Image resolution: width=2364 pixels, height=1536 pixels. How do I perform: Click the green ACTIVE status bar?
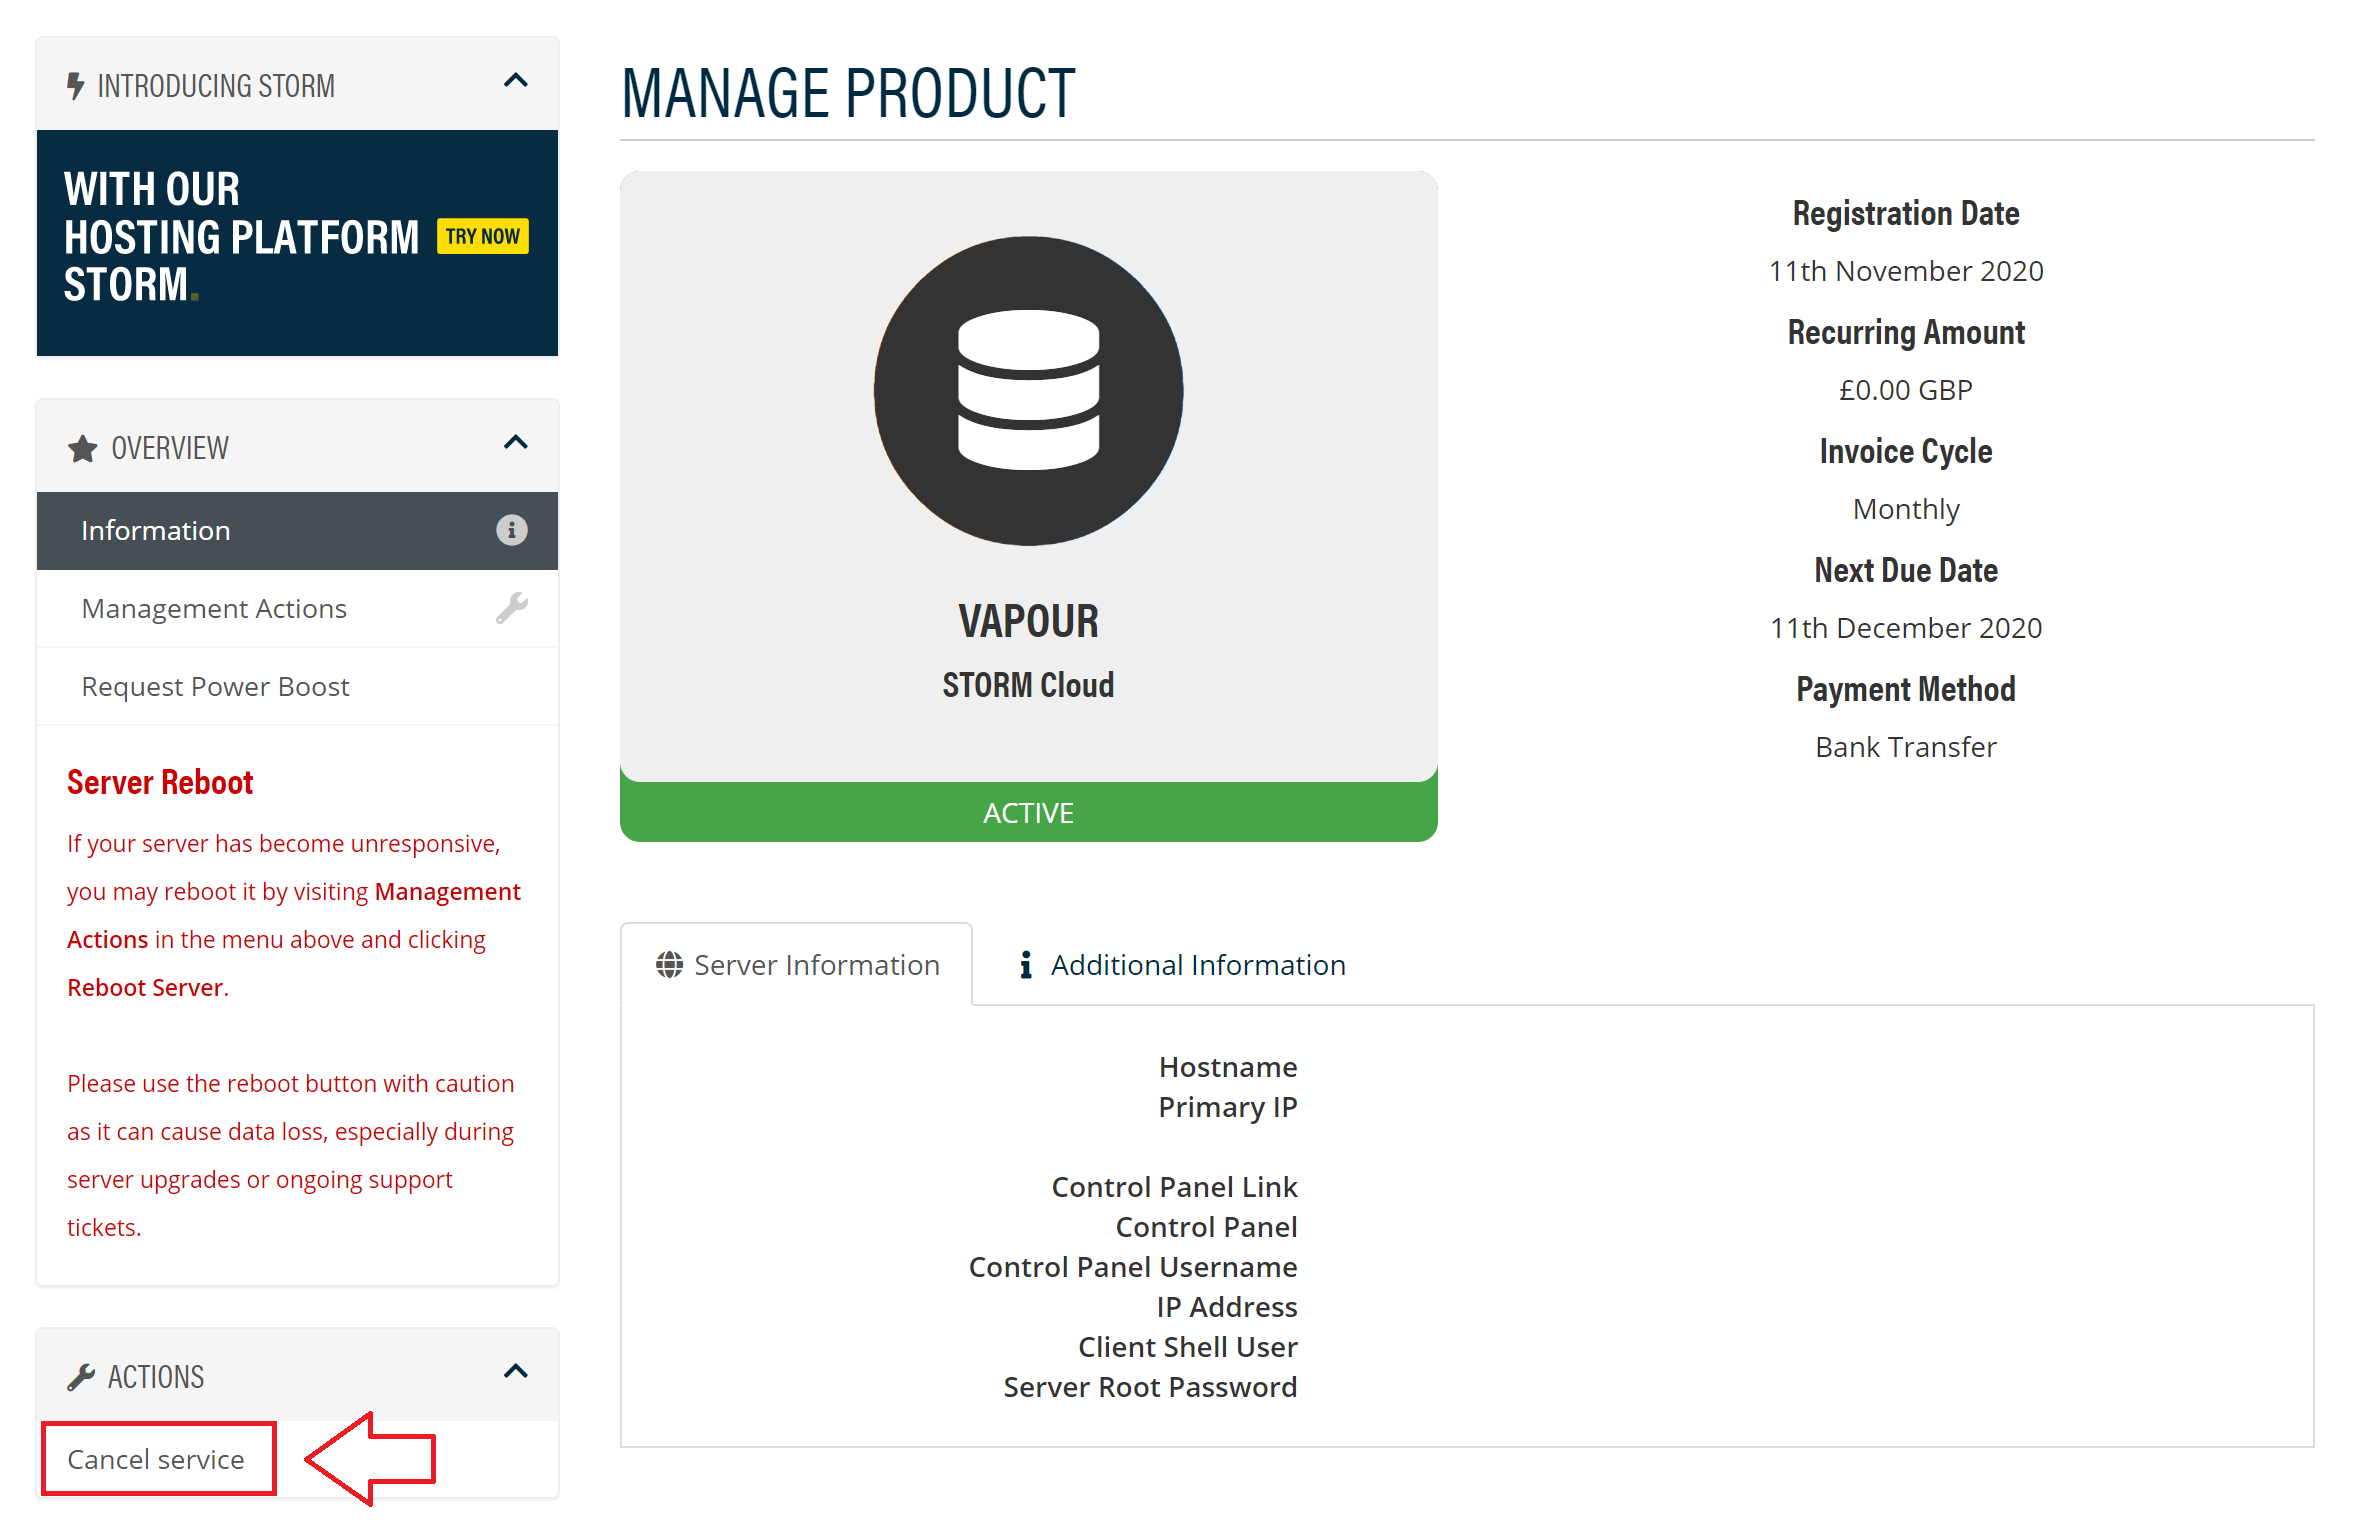coord(1028,813)
